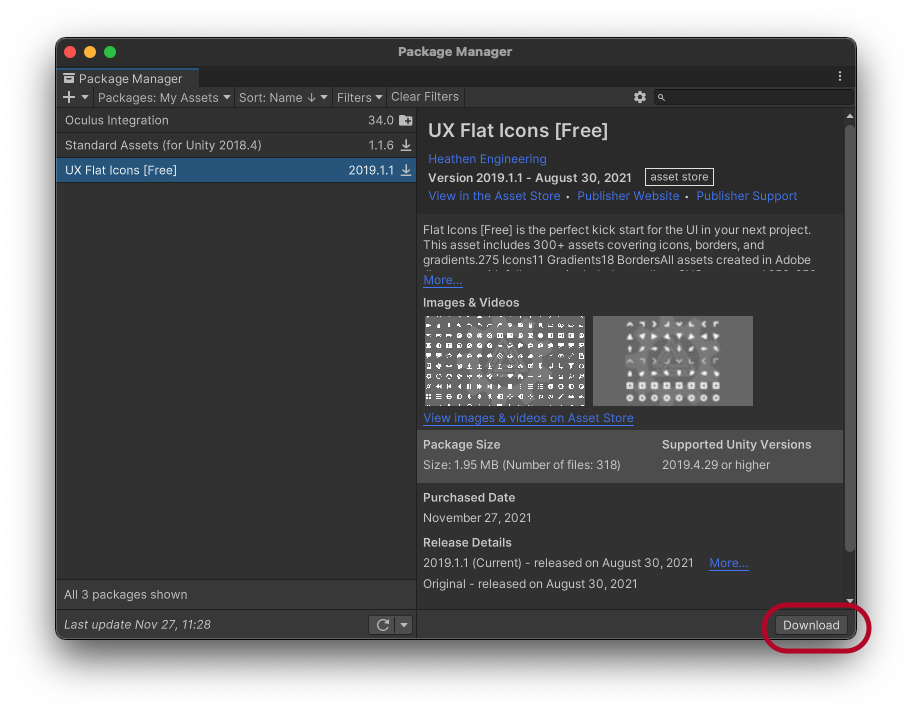The image size is (912, 713).
Task: Select the Oculus Integration package row
Action: tap(236, 120)
